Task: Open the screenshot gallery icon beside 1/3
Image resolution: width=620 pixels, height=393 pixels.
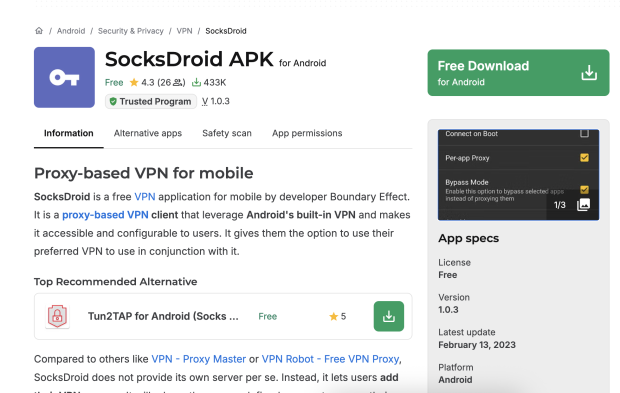Action: [x=583, y=205]
